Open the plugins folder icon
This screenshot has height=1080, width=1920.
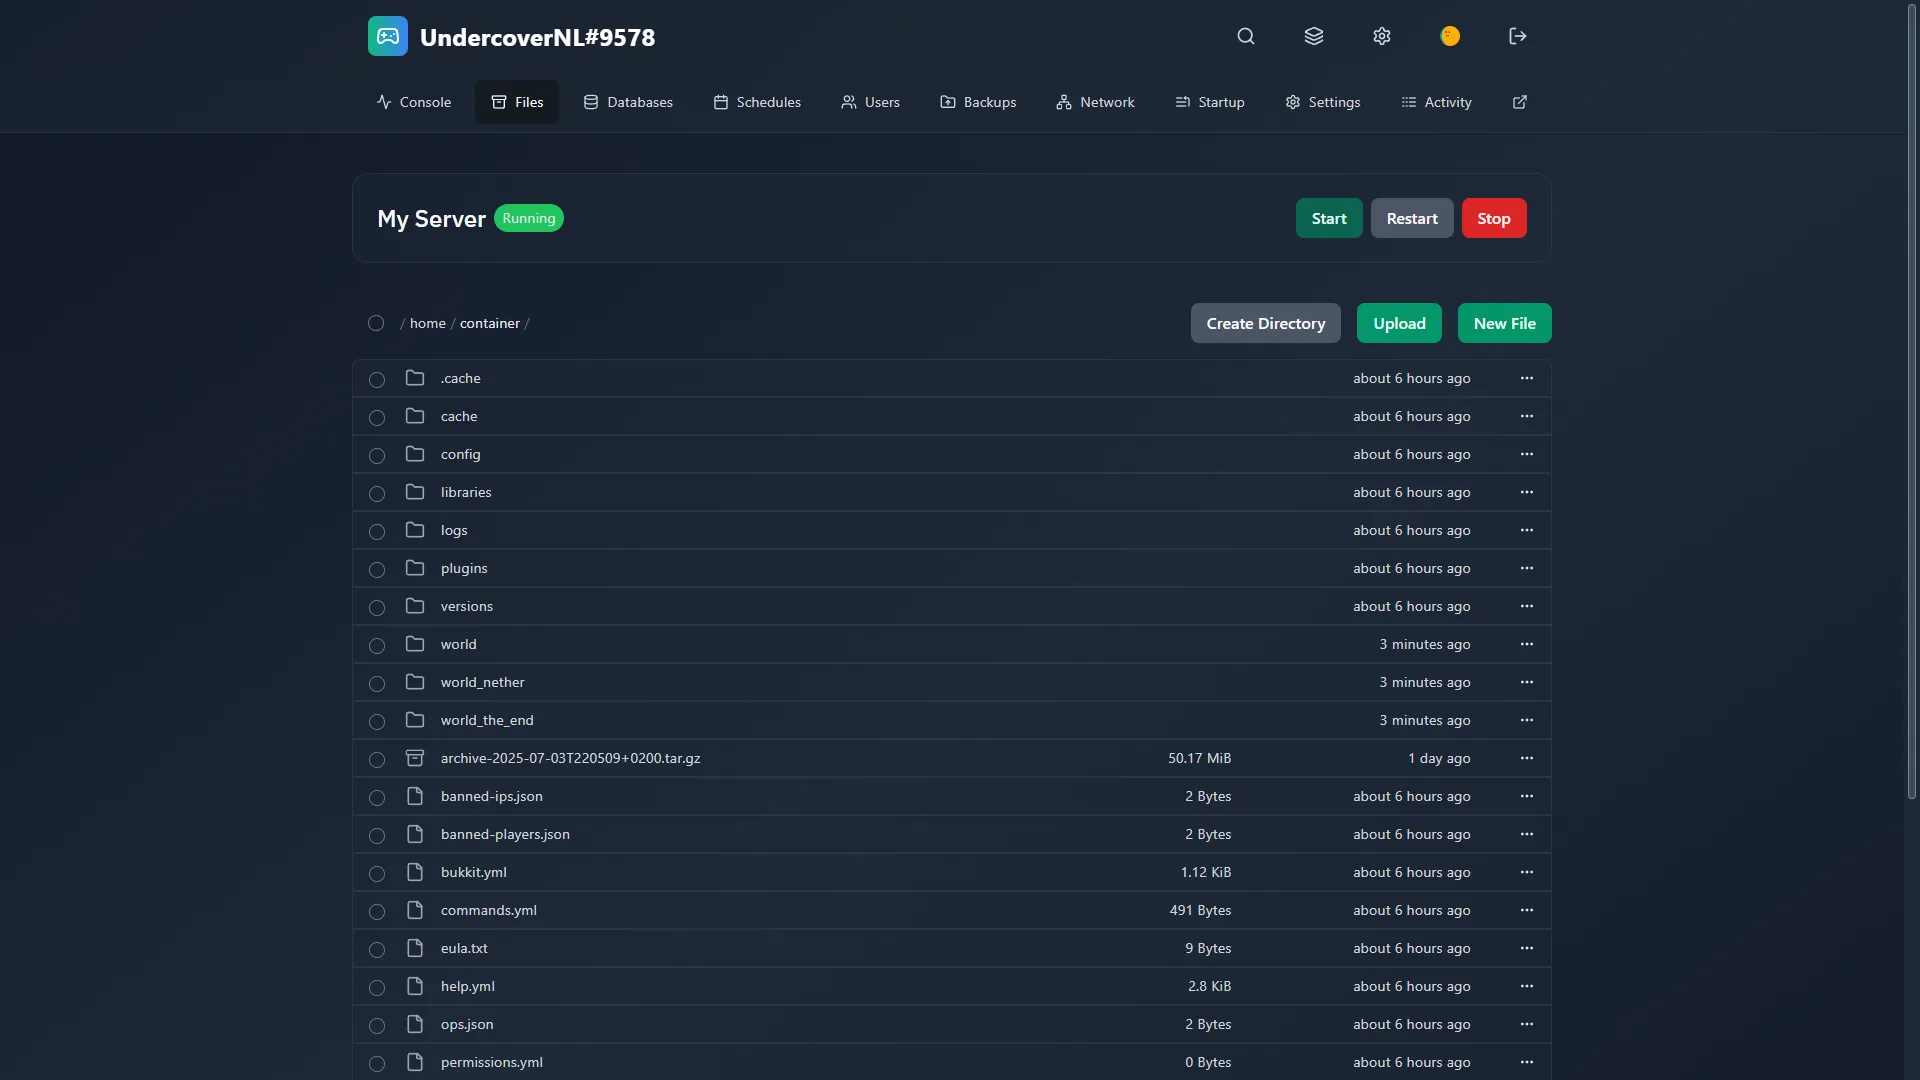[415, 568]
